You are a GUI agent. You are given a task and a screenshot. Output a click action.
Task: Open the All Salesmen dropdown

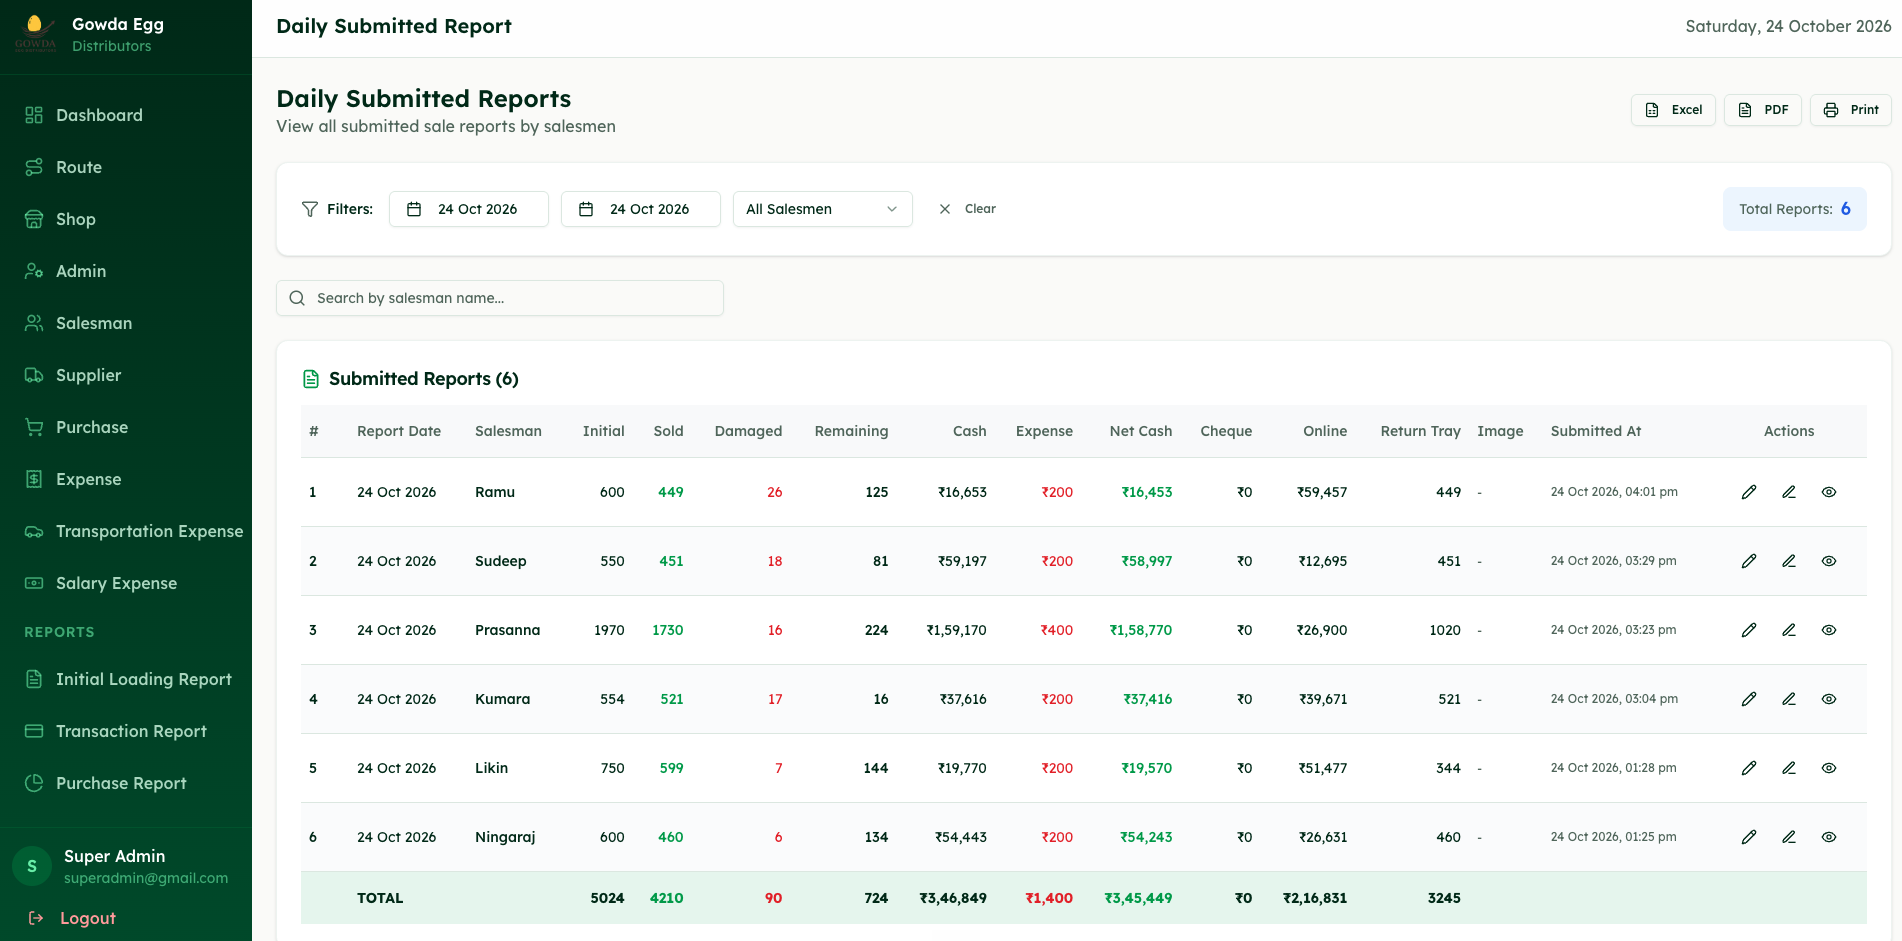tap(823, 209)
